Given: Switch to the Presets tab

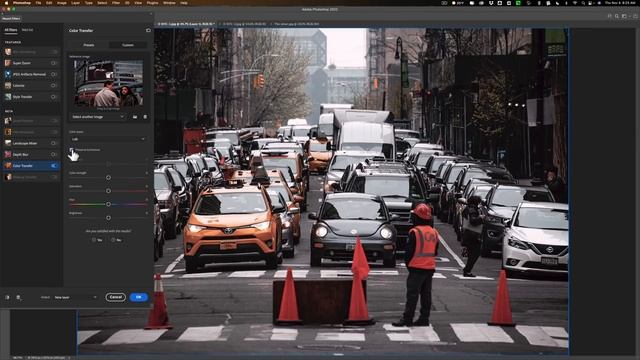Looking at the screenshot, I should click(x=89, y=45).
